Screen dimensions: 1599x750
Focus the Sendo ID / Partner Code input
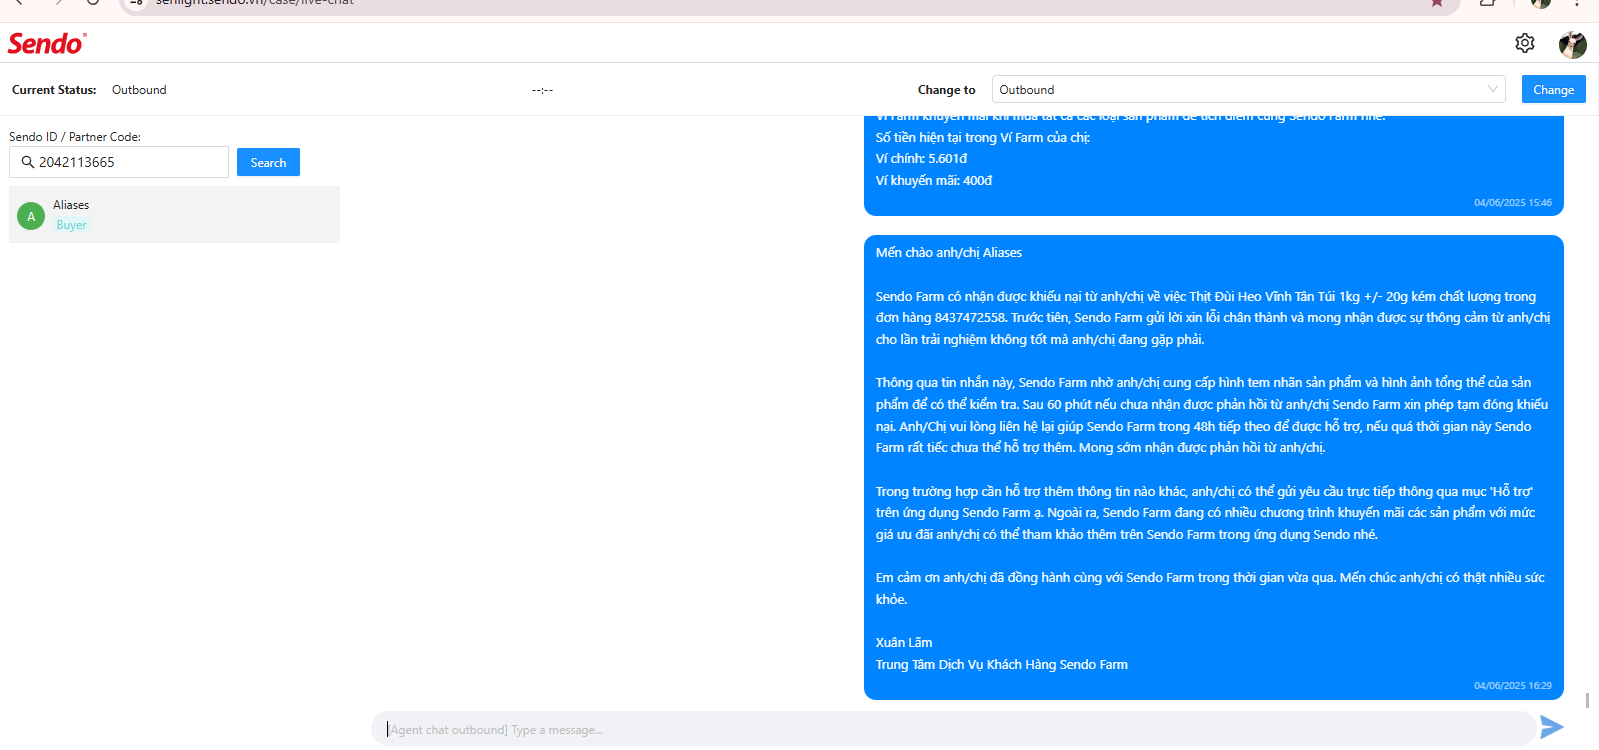point(119,162)
